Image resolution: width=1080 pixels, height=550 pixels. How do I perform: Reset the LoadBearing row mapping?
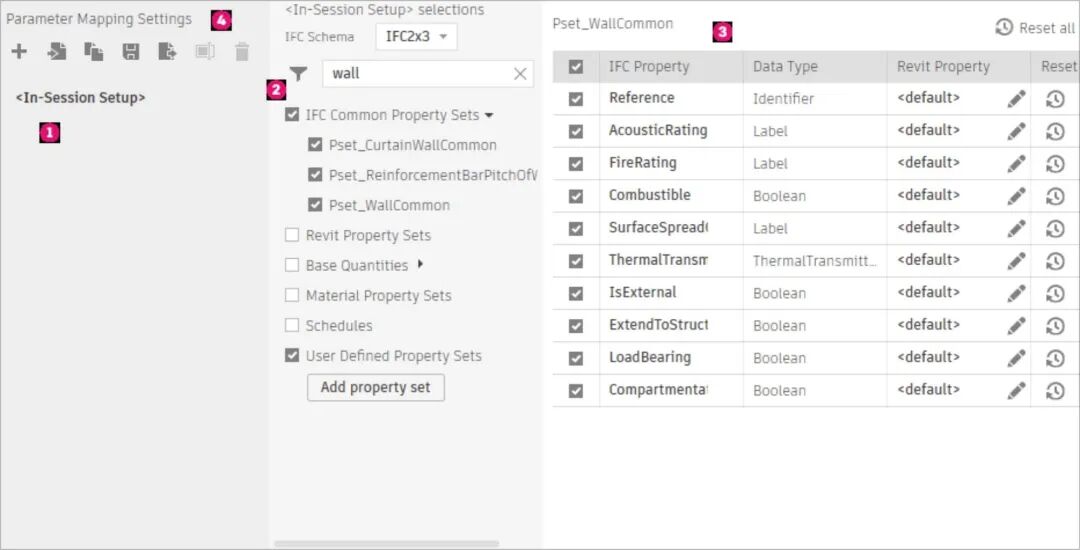tap(1055, 359)
